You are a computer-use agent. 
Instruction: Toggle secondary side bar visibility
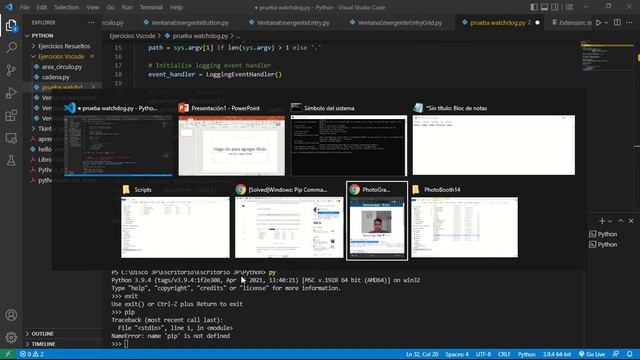555,7
